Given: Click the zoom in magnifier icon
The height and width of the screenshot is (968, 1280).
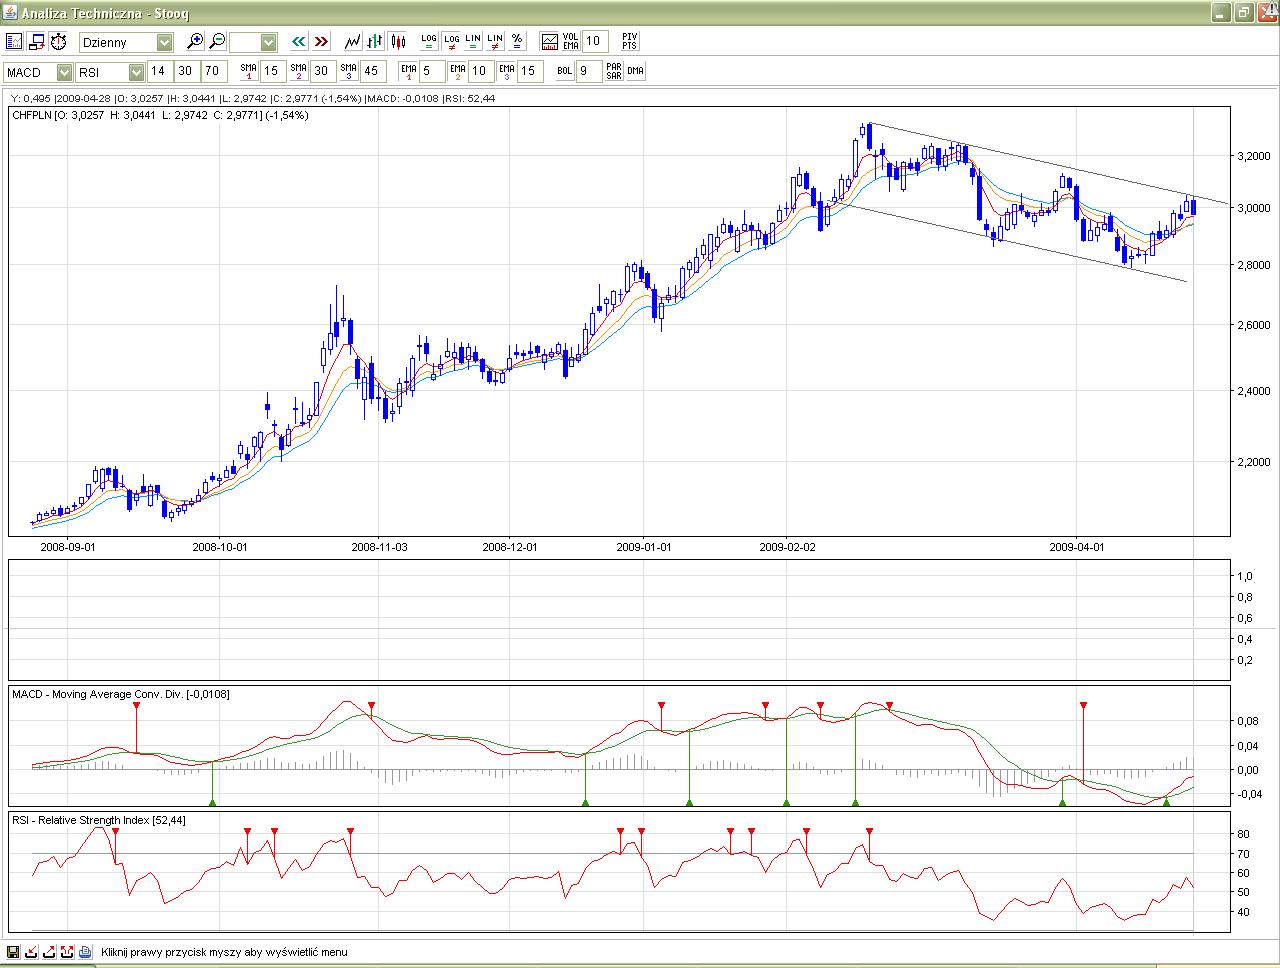Looking at the screenshot, I should click(x=195, y=41).
